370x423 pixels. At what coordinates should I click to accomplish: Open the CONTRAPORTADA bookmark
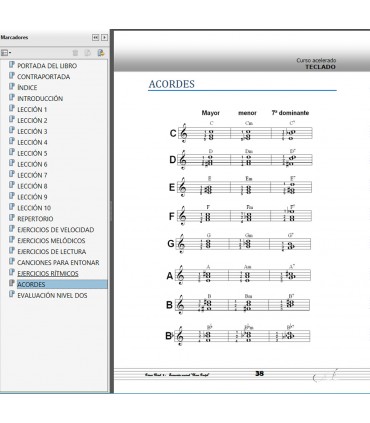pyautogui.click(x=44, y=77)
